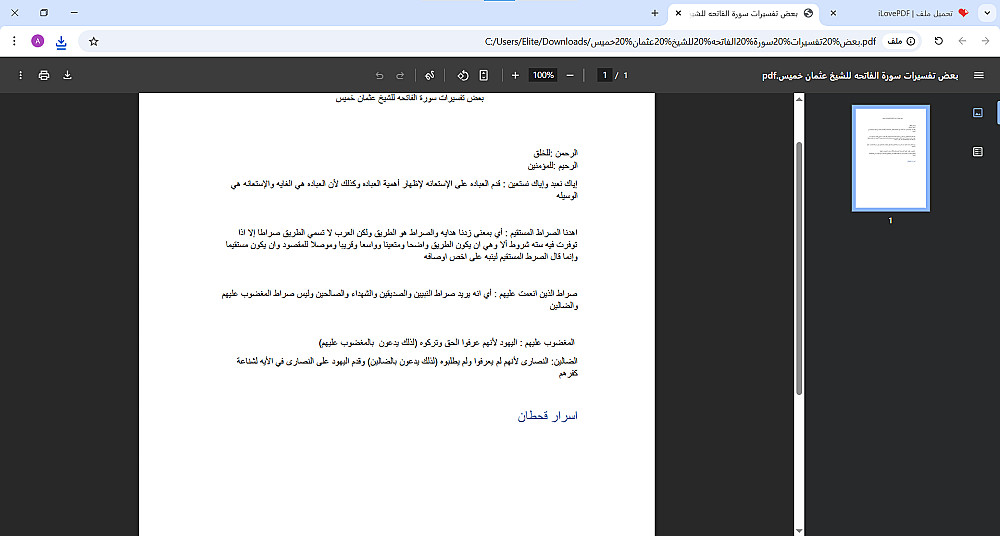Viewport: 1000px width, 536px height.
Task: Click the PDF file name title in the viewer toolbar
Action: pyautogui.click(x=860, y=75)
